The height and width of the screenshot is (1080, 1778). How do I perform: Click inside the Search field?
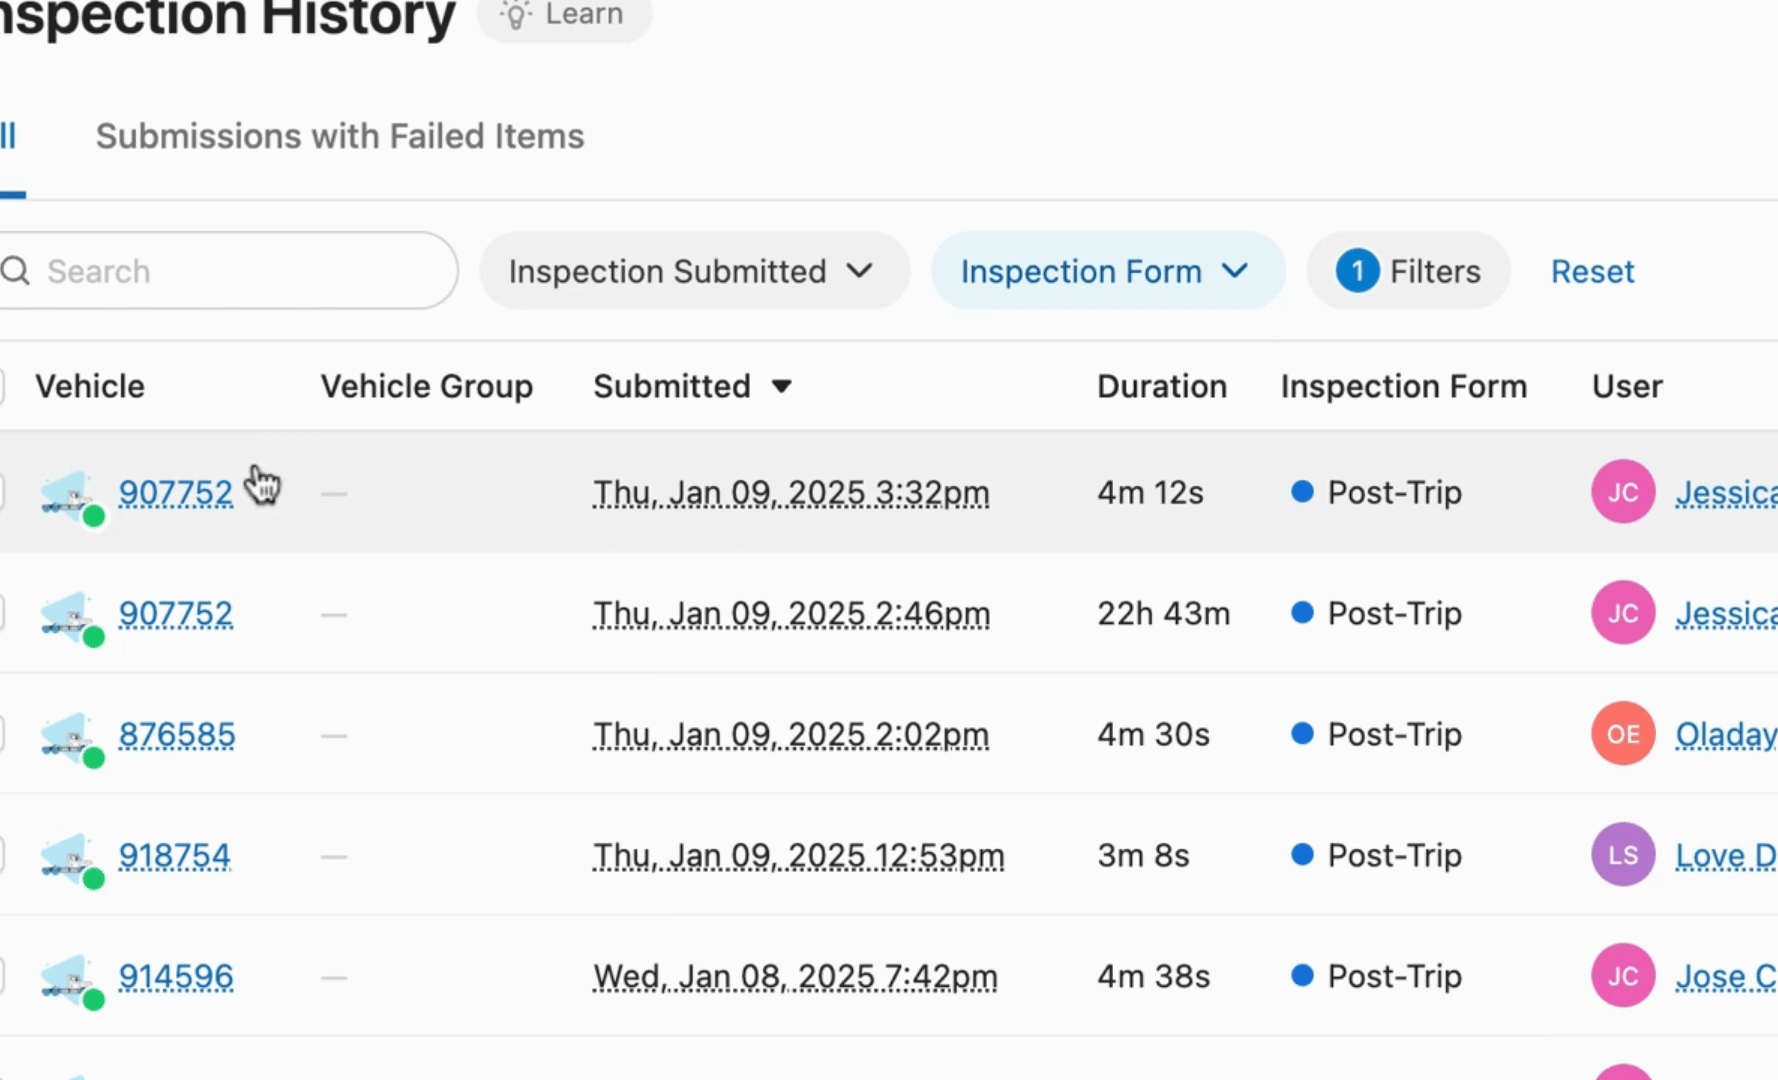(240, 271)
